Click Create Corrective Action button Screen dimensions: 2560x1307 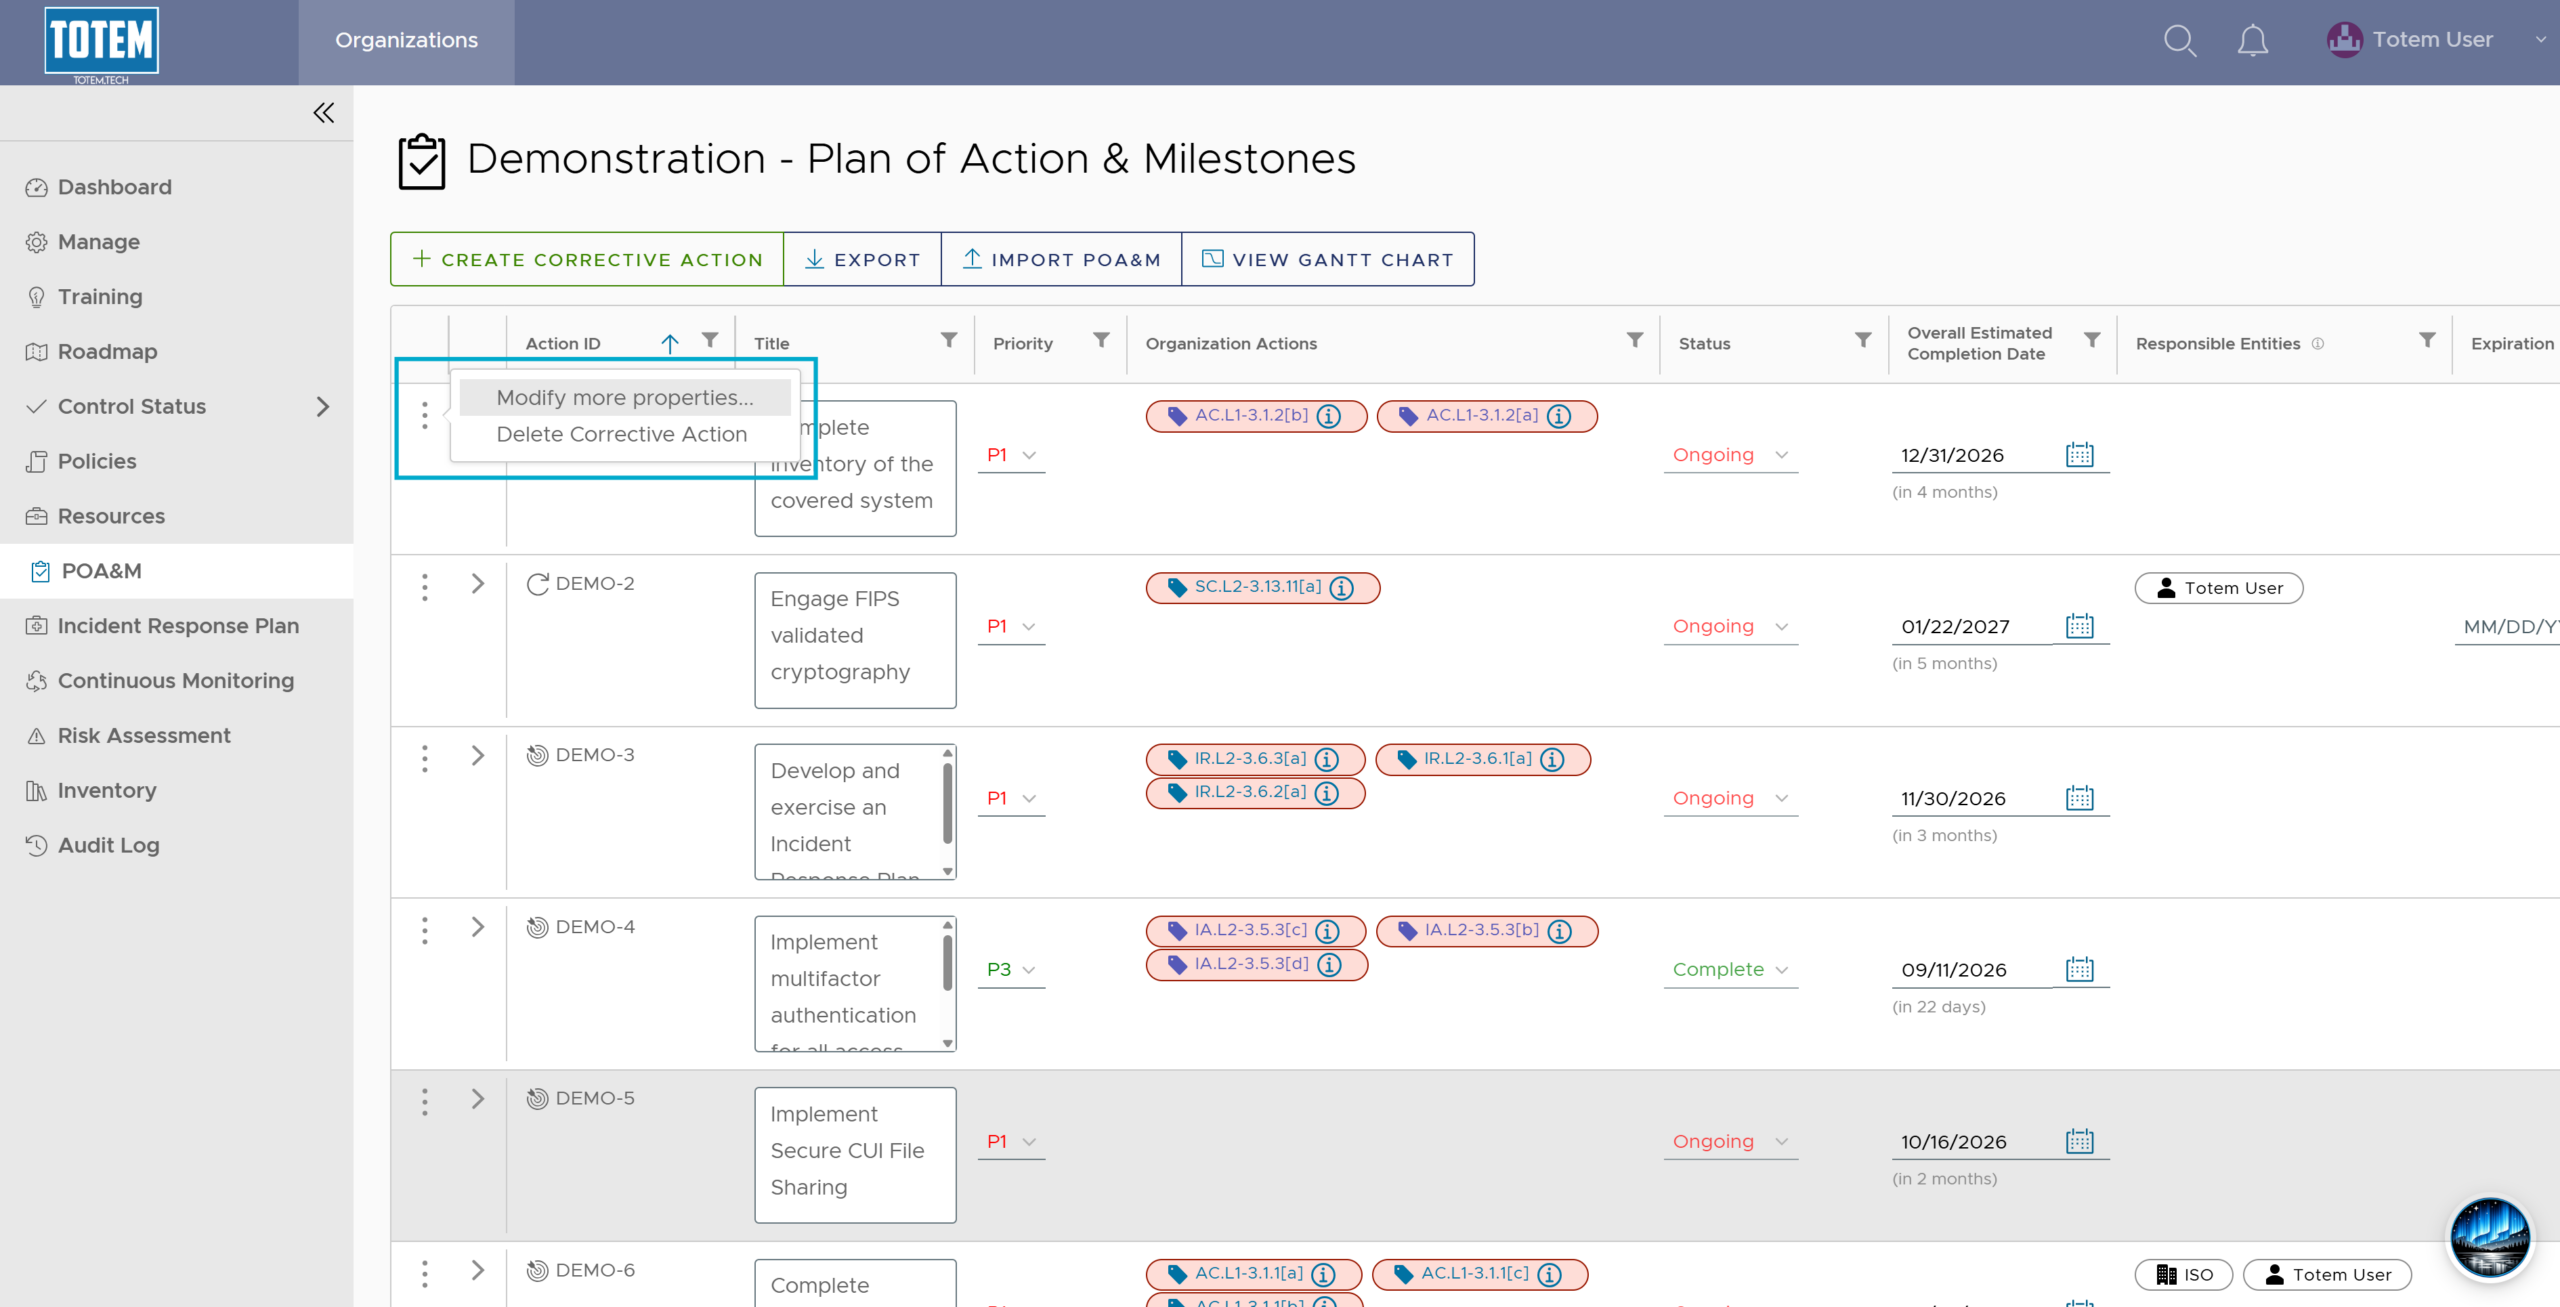[587, 260]
